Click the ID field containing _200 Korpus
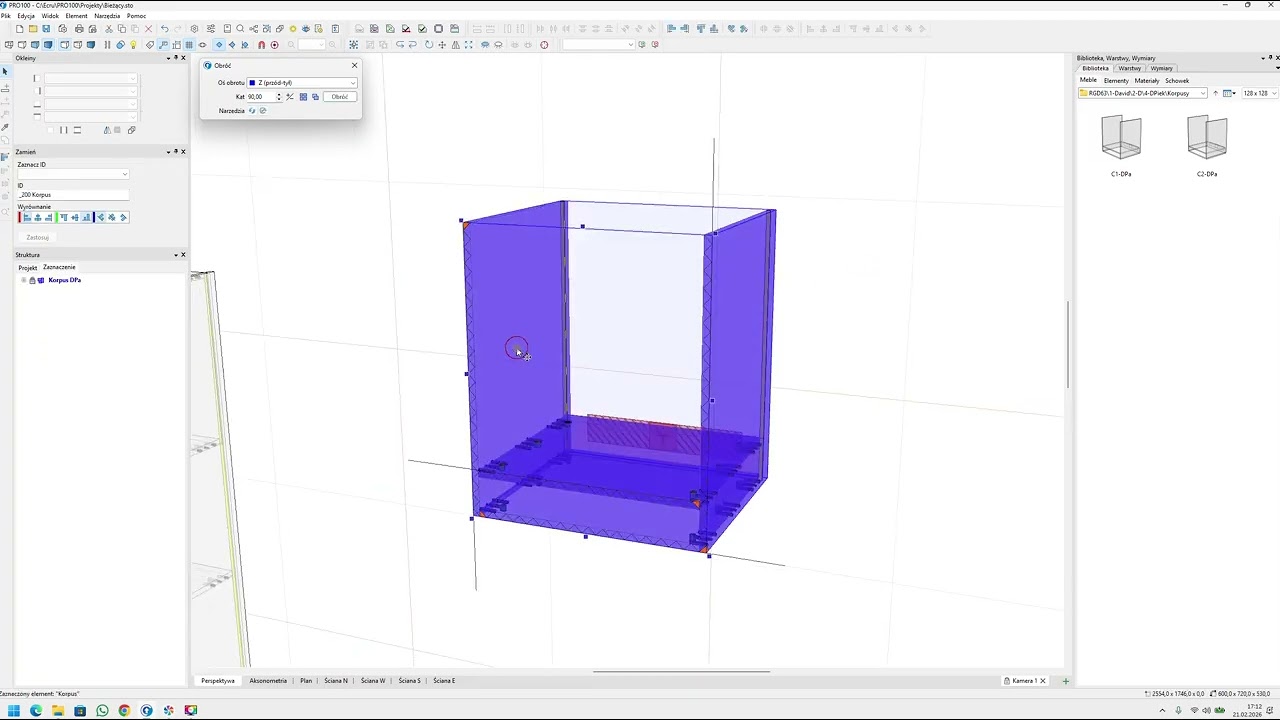The image size is (1280, 720). point(73,195)
